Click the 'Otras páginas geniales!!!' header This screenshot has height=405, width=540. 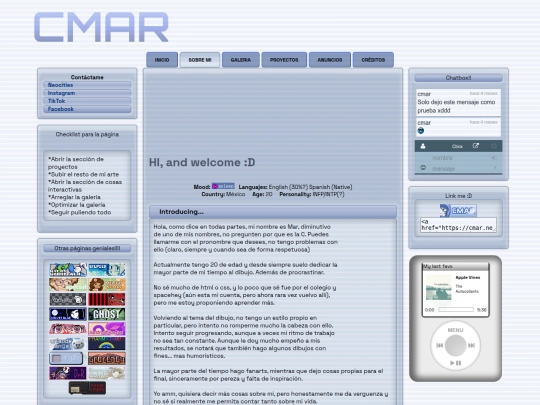tap(87, 248)
